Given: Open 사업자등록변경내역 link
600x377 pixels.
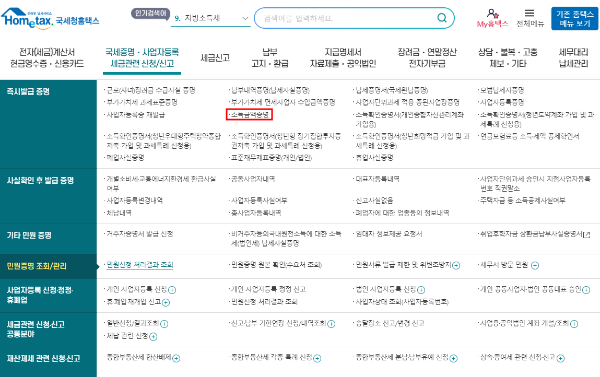Looking at the screenshot, I should (134, 200).
